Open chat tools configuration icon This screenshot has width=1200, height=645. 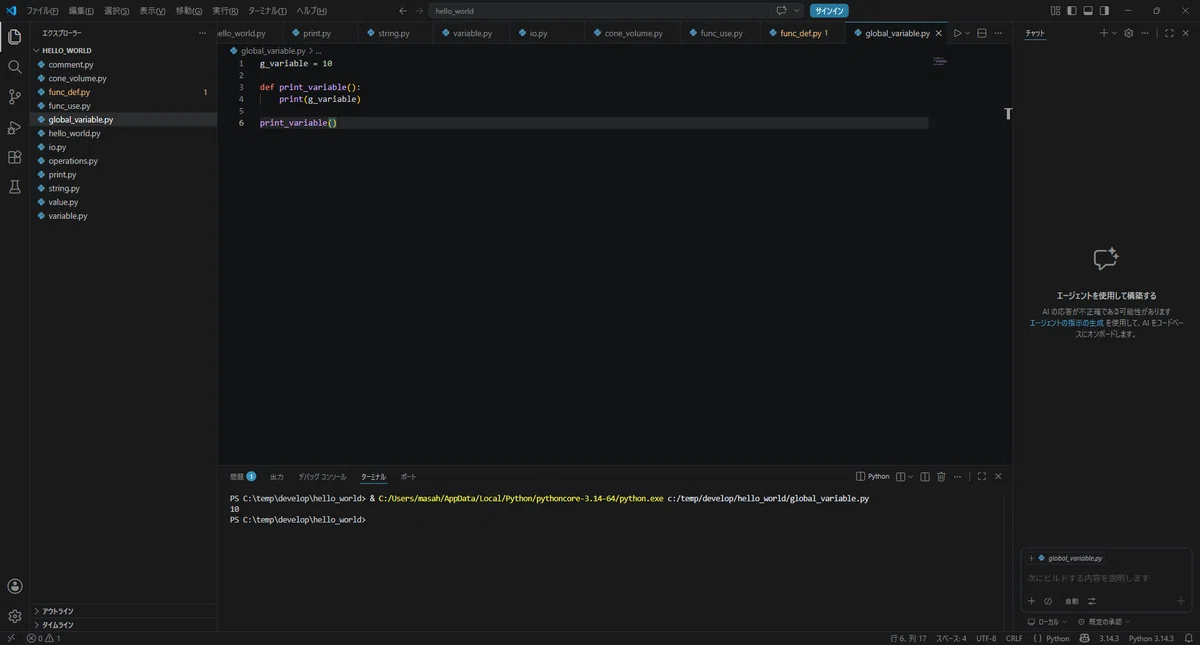point(1092,601)
